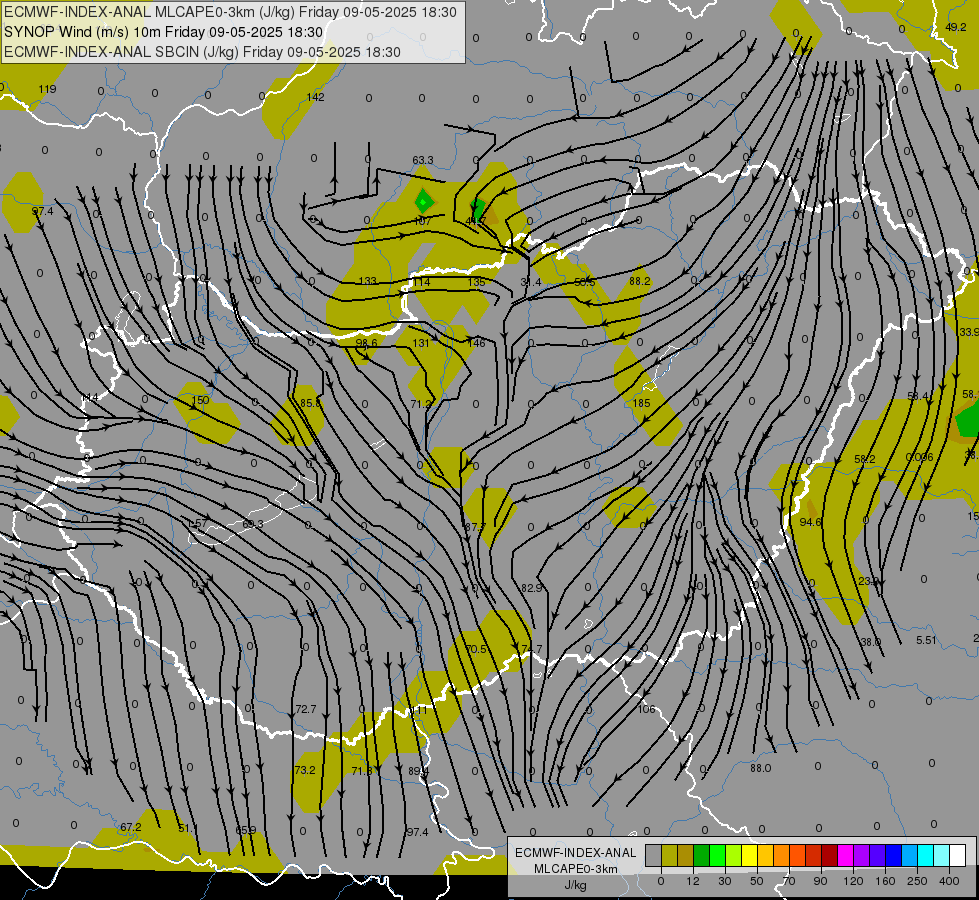Click the map value 133
Screen dimensions: 979x900
tap(368, 281)
